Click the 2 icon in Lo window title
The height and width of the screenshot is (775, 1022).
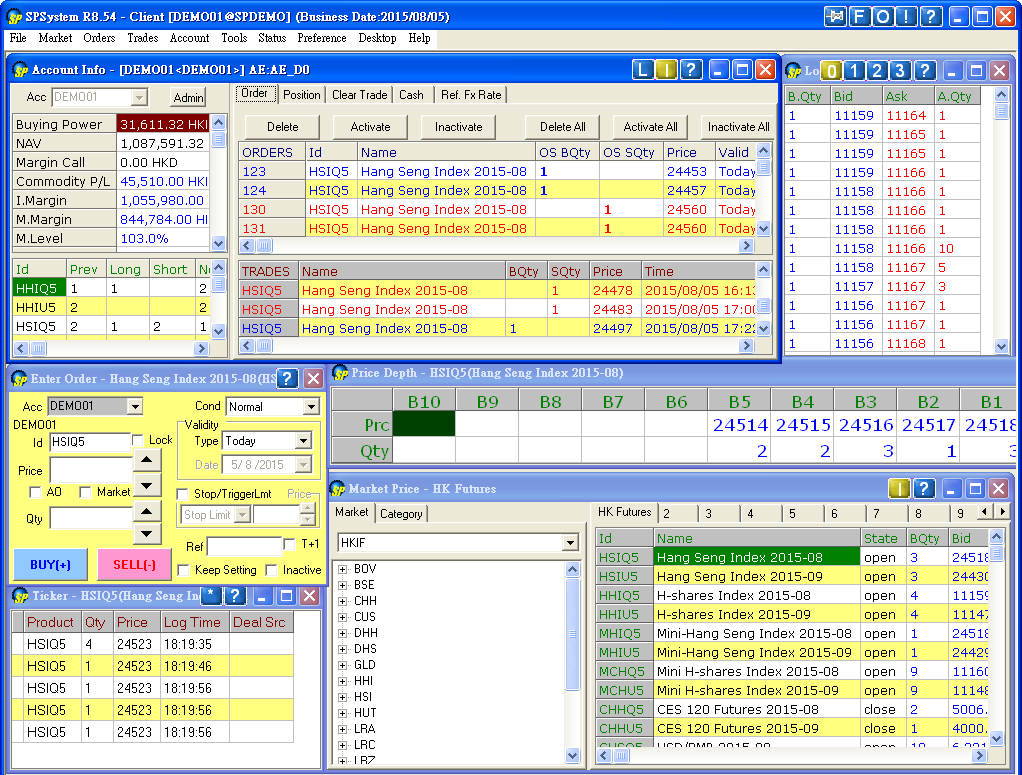[x=877, y=70]
